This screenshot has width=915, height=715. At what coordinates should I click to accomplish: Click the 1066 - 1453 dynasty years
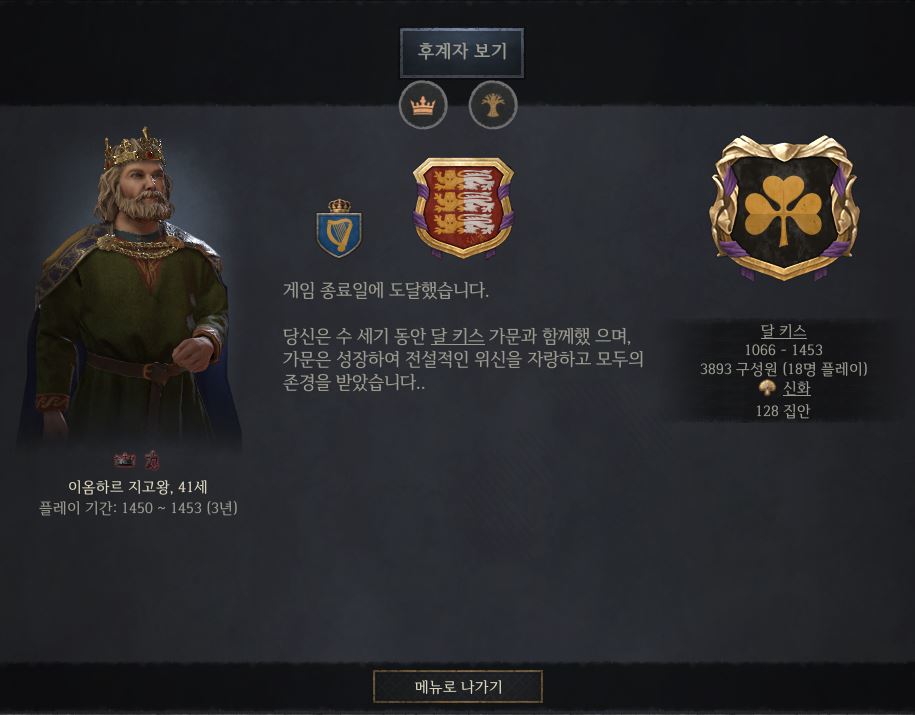pyautogui.click(x=783, y=350)
